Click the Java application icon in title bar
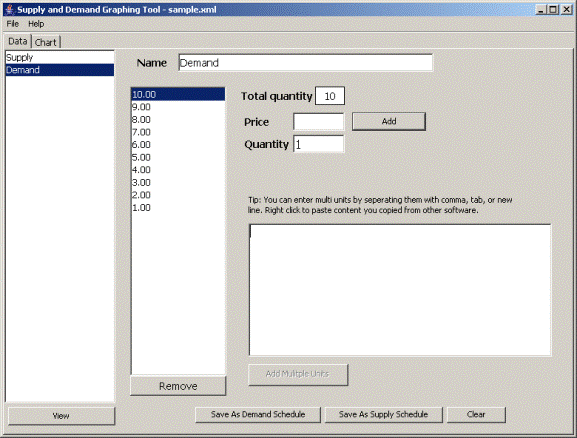 [x=10, y=9]
